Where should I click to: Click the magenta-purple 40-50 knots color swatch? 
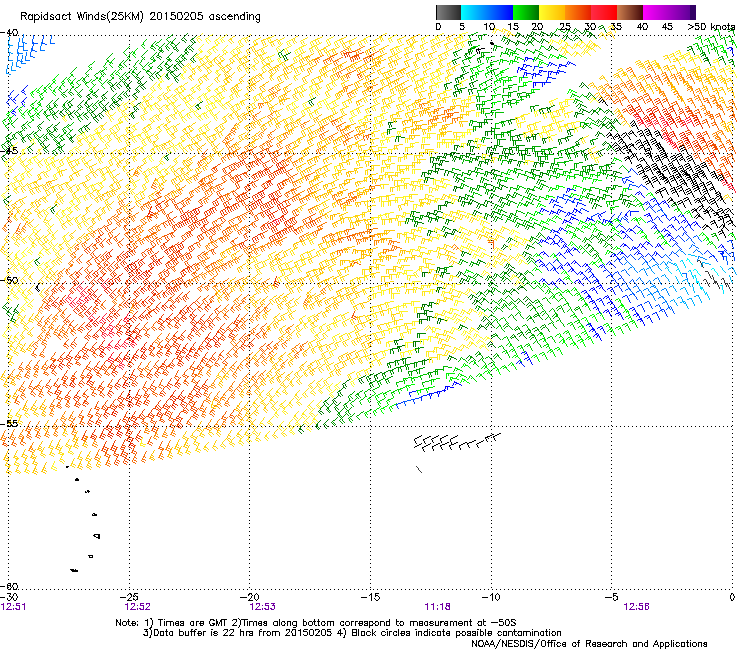(669, 12)
